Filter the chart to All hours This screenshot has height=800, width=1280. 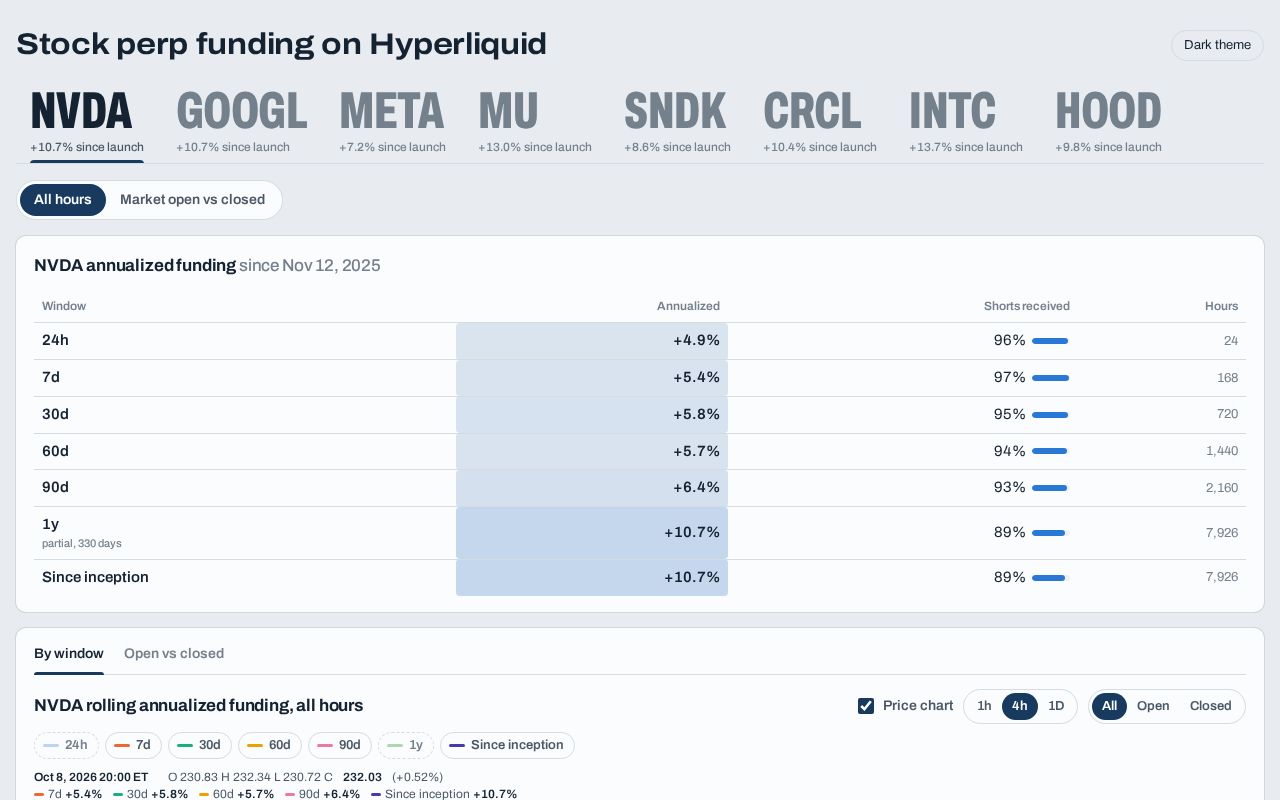pos(1109,706)
